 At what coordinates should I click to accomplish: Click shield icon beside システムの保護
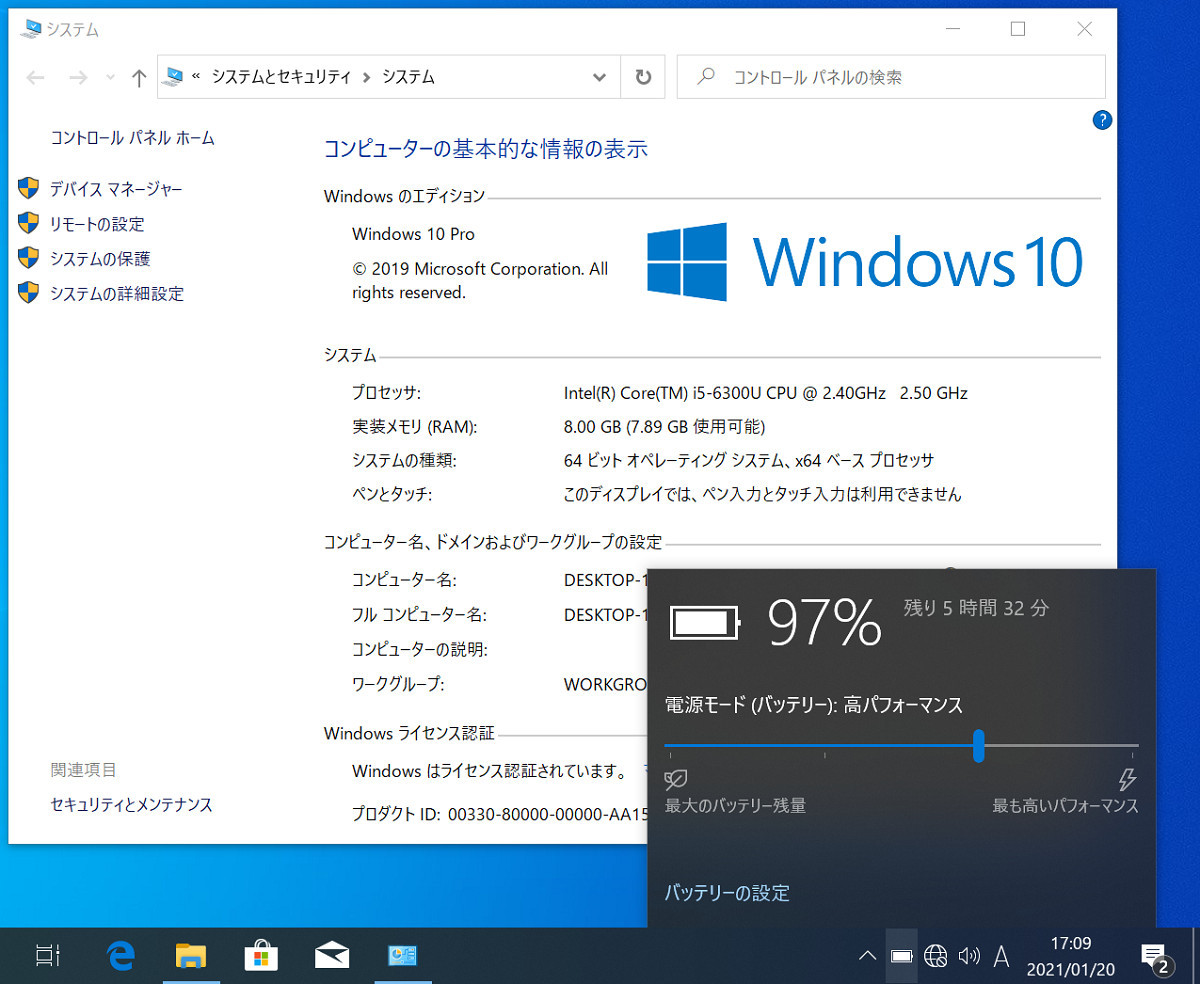point(29,258)
